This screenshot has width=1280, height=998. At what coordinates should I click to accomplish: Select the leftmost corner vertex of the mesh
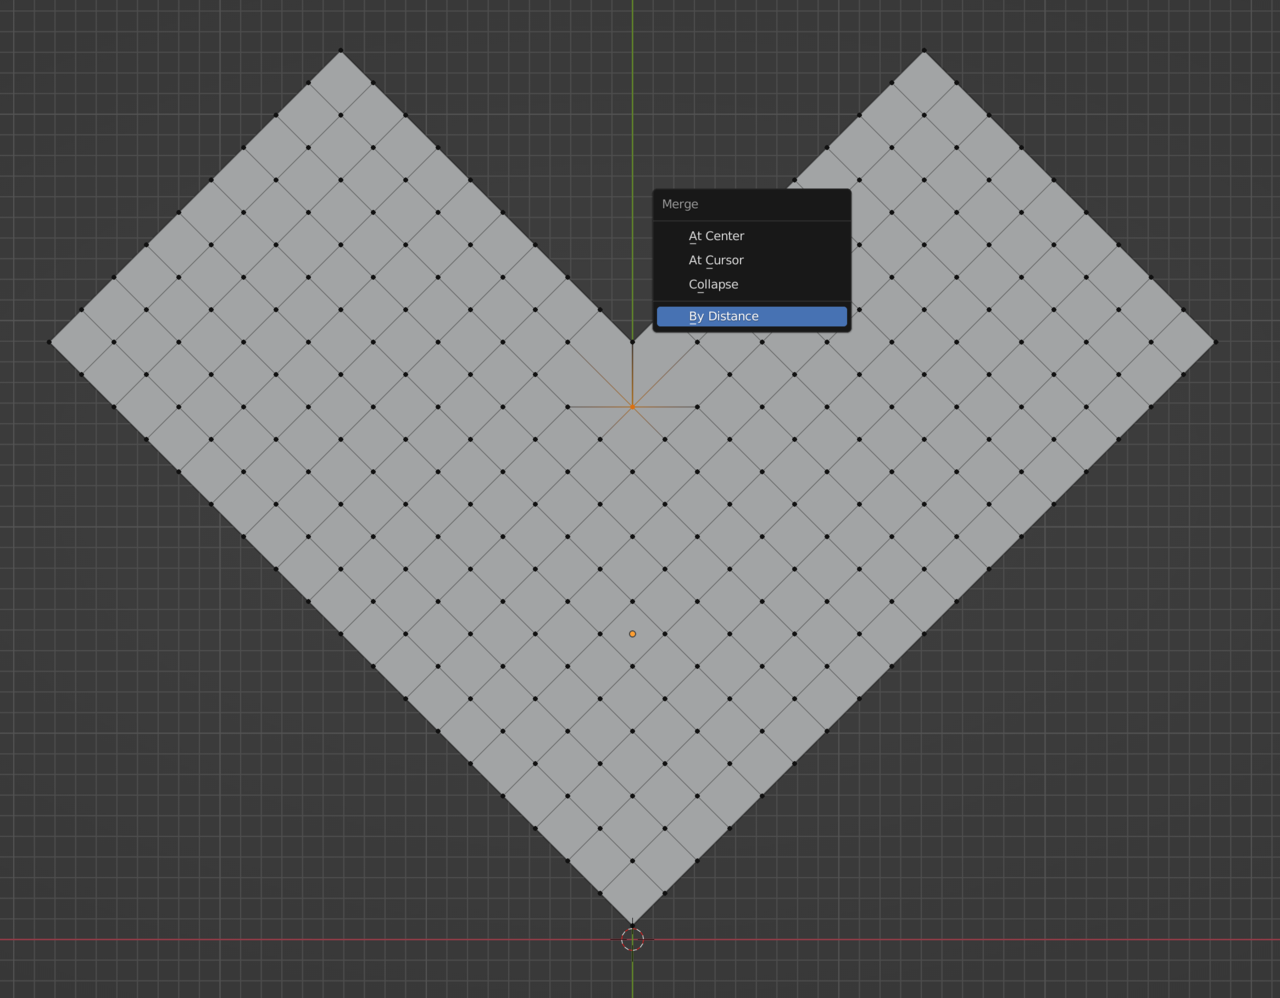pos(49,342)
